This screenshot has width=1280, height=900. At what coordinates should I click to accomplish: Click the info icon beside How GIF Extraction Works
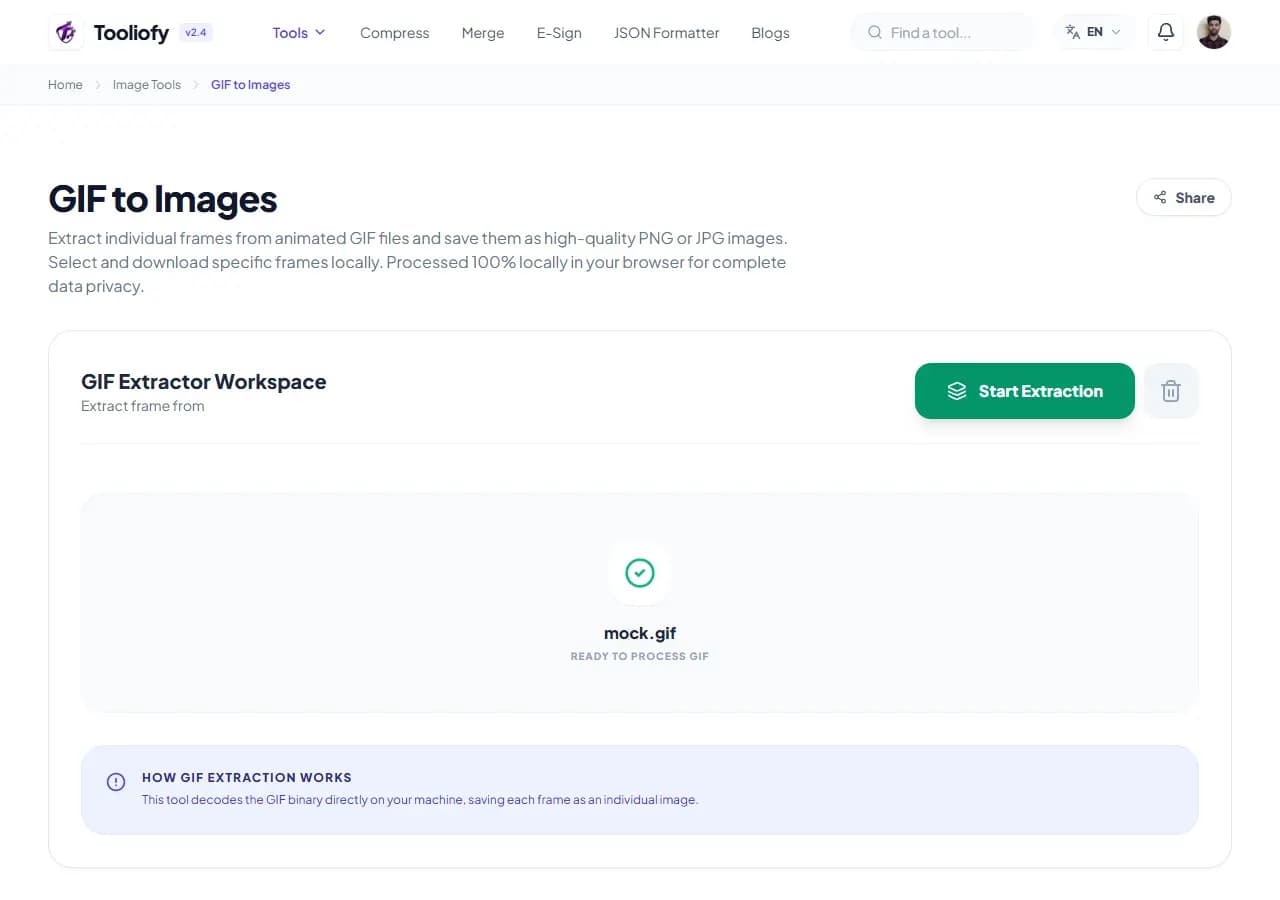116,782
